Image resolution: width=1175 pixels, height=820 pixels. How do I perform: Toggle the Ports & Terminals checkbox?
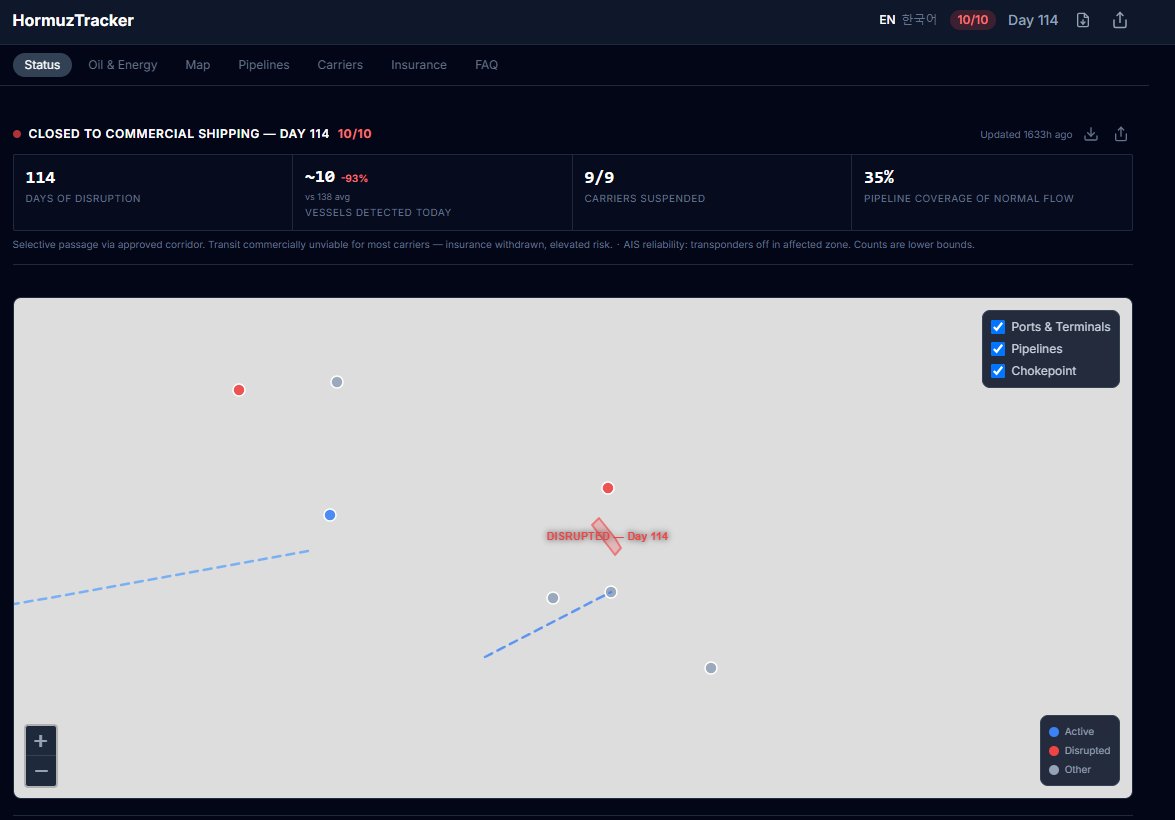[x=998, y=327]
